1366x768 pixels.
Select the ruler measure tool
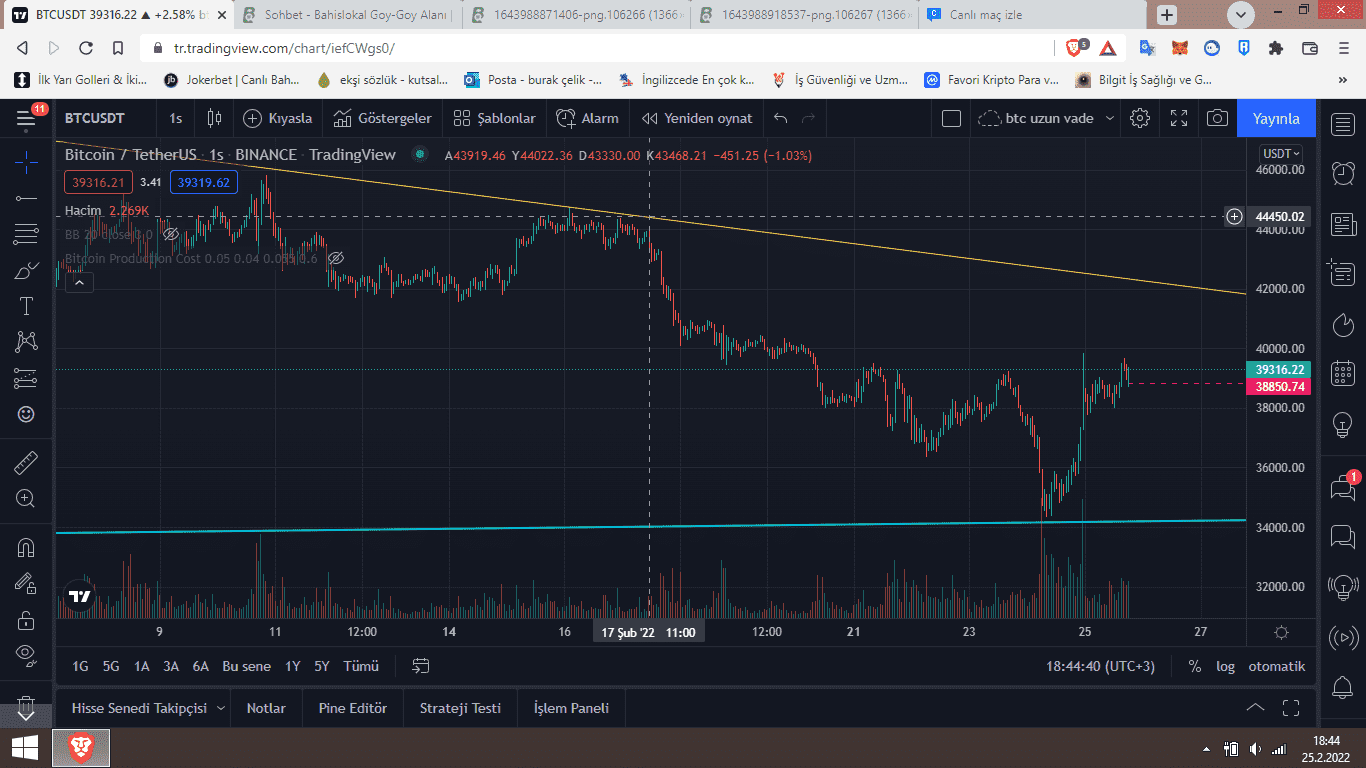coord(26,462)
